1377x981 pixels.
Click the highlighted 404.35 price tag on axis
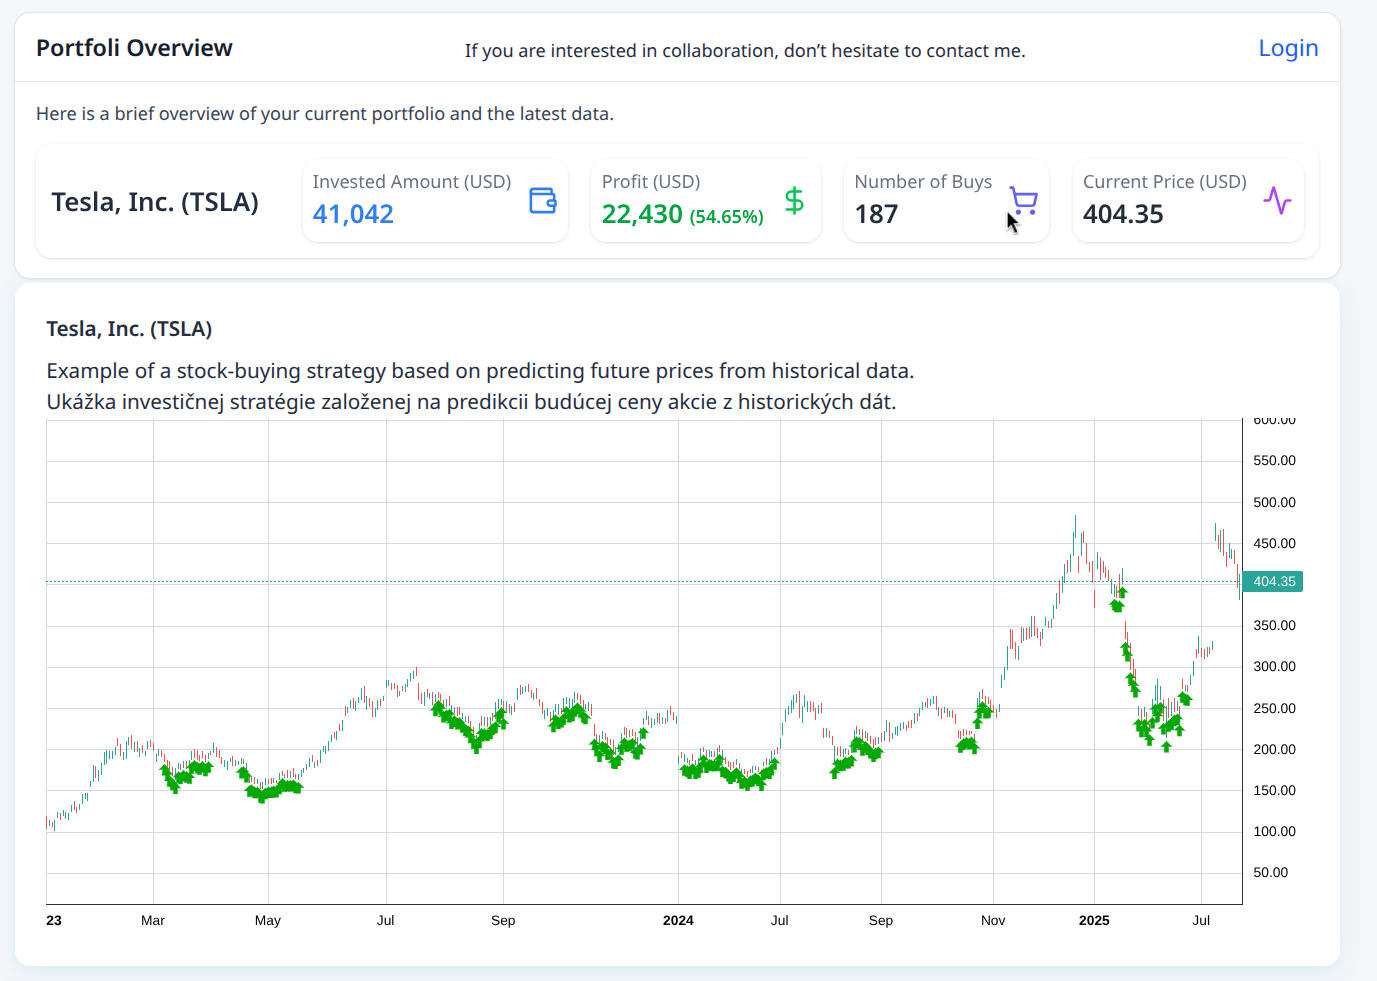pos(1271,581)
